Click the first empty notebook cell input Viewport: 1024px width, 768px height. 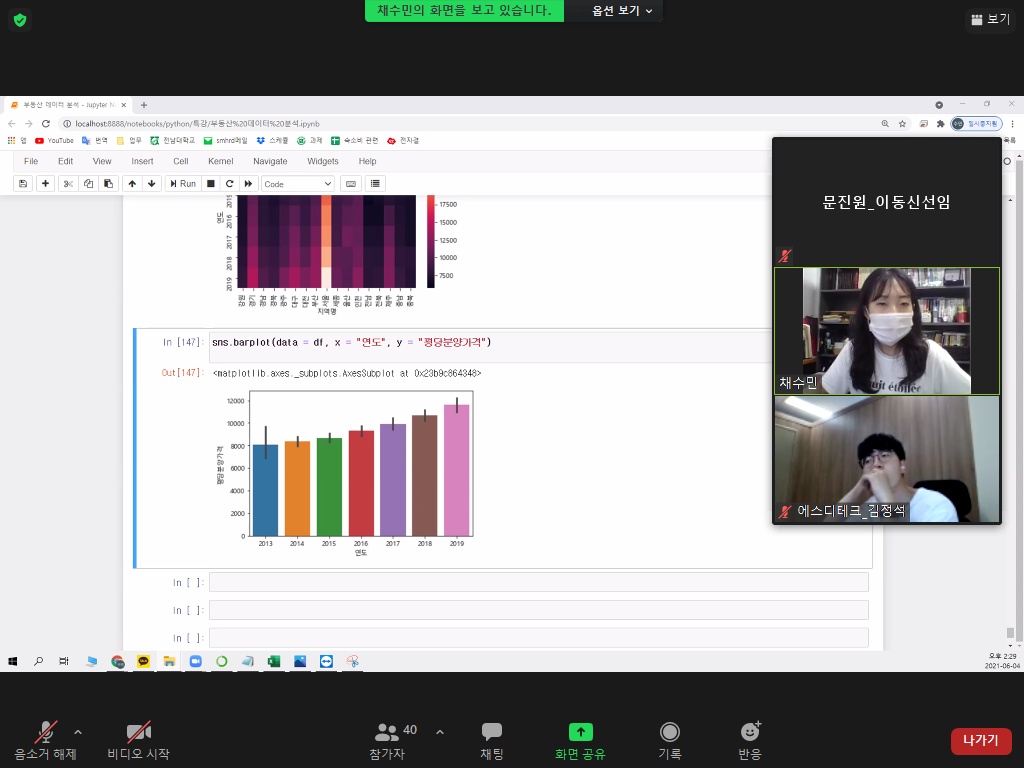pyautogui.click(x=538, y=582)
